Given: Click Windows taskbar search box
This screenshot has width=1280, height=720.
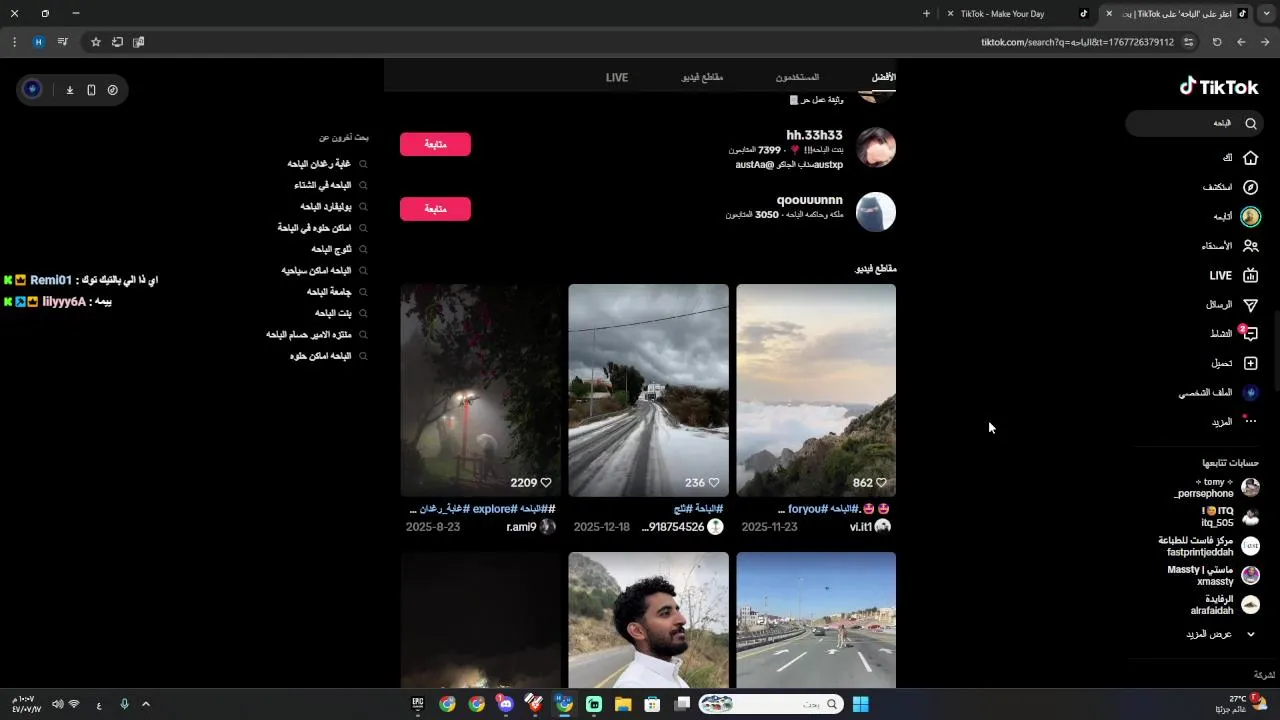Looking at the screenshot, I should [x=770, y=704].
